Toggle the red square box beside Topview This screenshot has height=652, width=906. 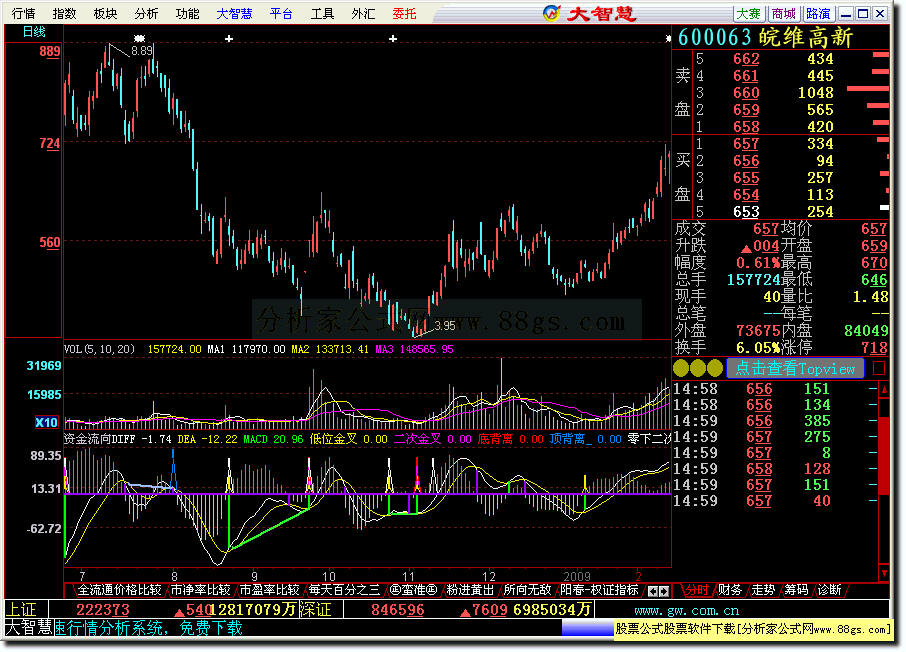pyautogui.click(x=878, y=368)
